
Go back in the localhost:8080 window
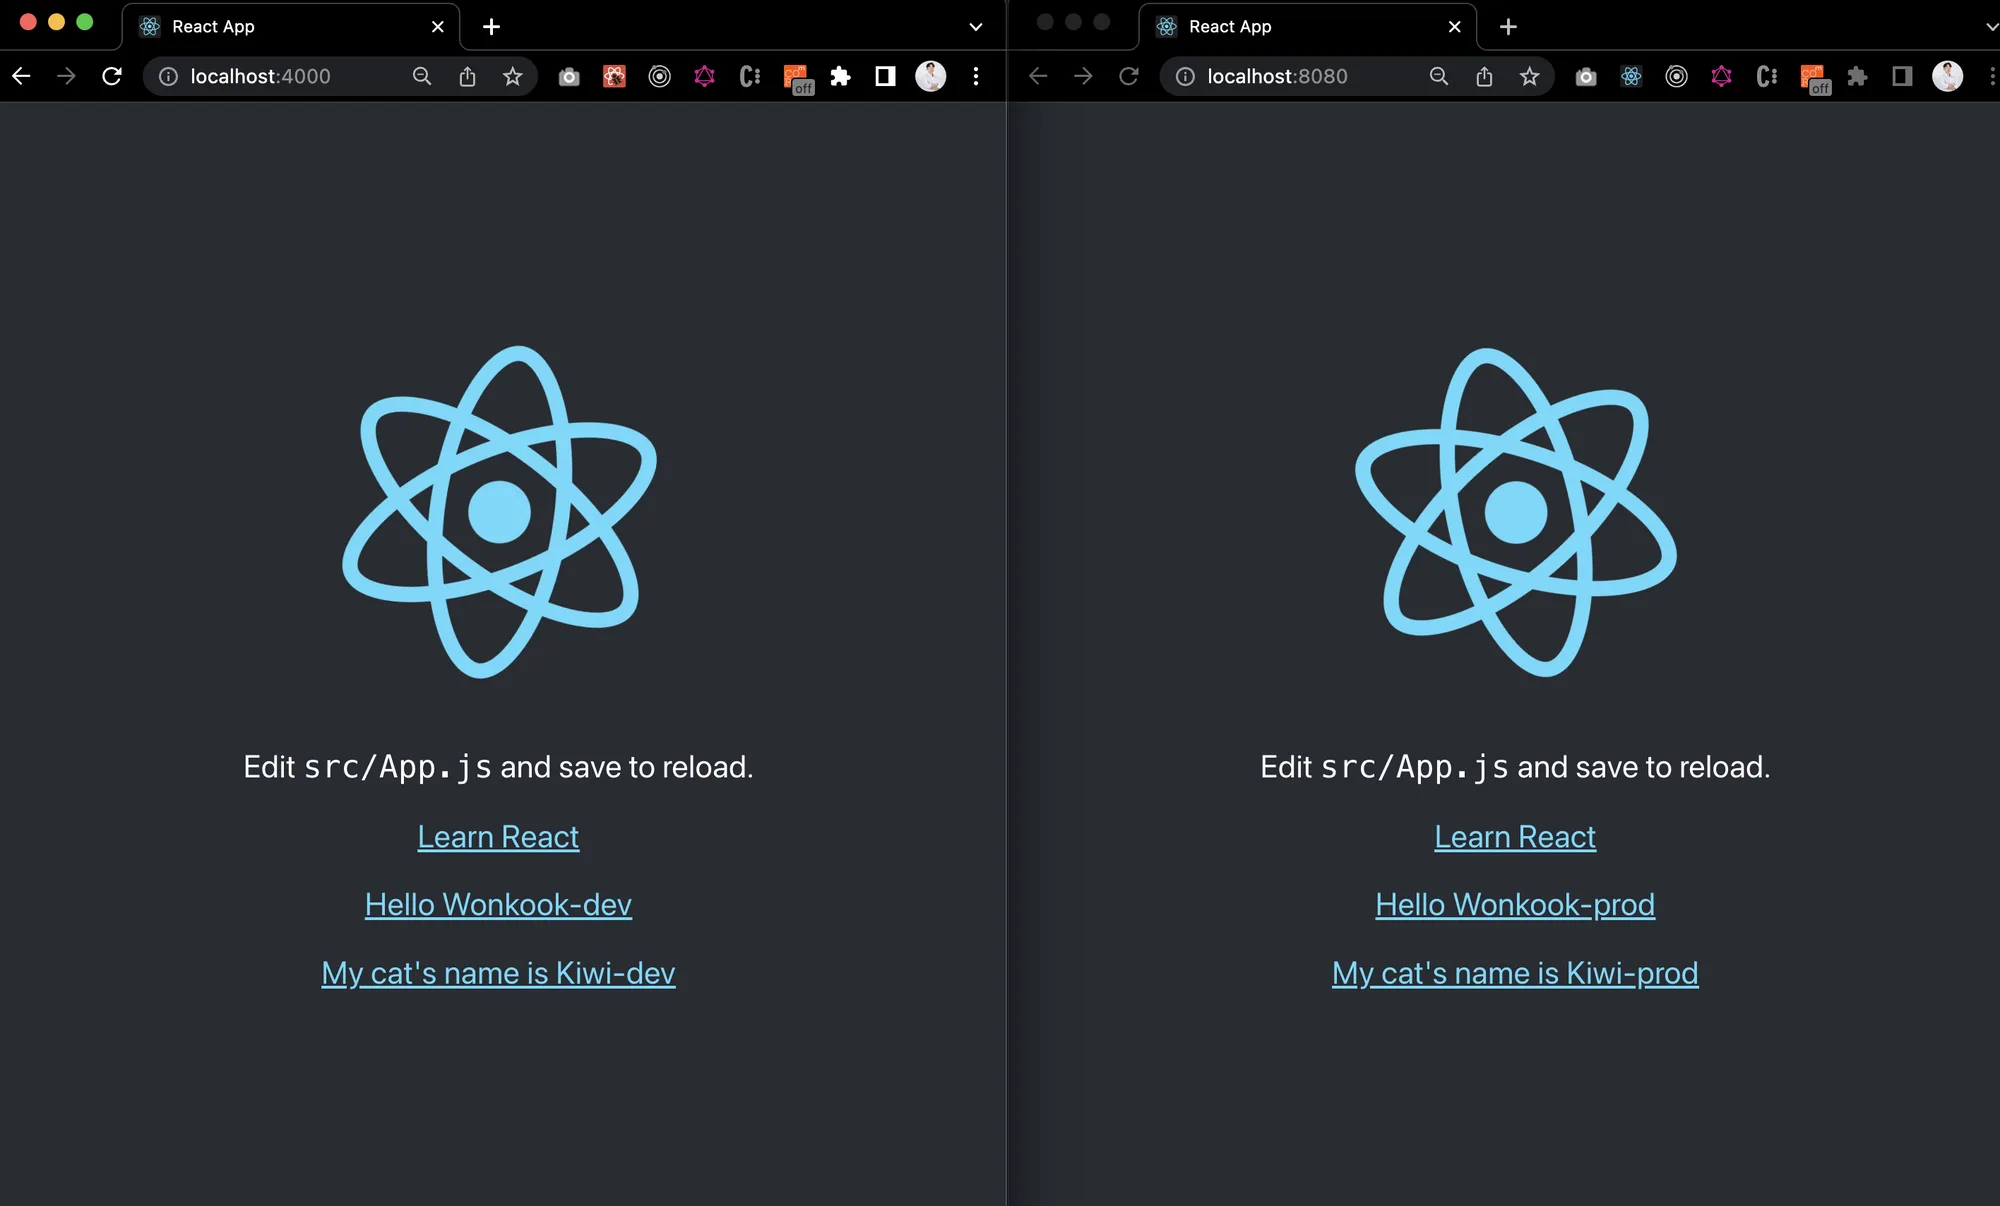[1038, 76]
